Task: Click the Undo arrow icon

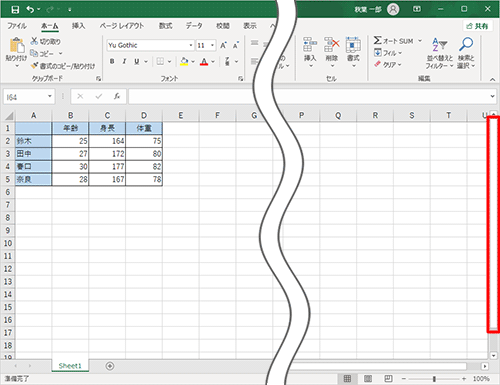Action: click(x=30, y=9)
